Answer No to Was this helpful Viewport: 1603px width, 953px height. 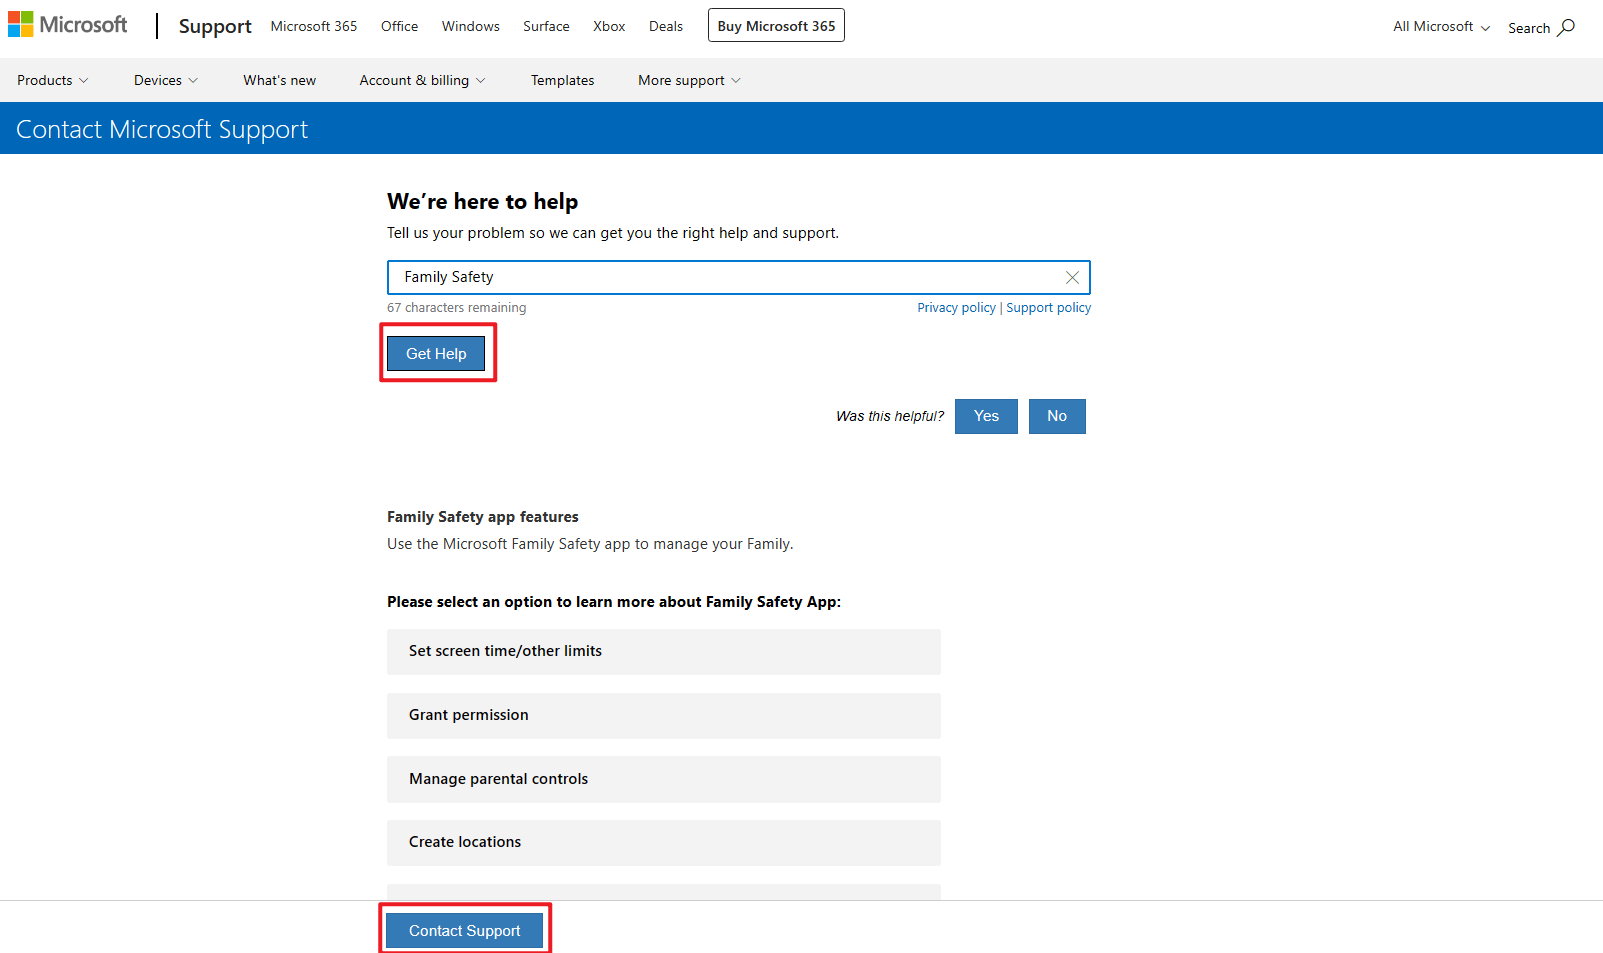pos(1057,416)
